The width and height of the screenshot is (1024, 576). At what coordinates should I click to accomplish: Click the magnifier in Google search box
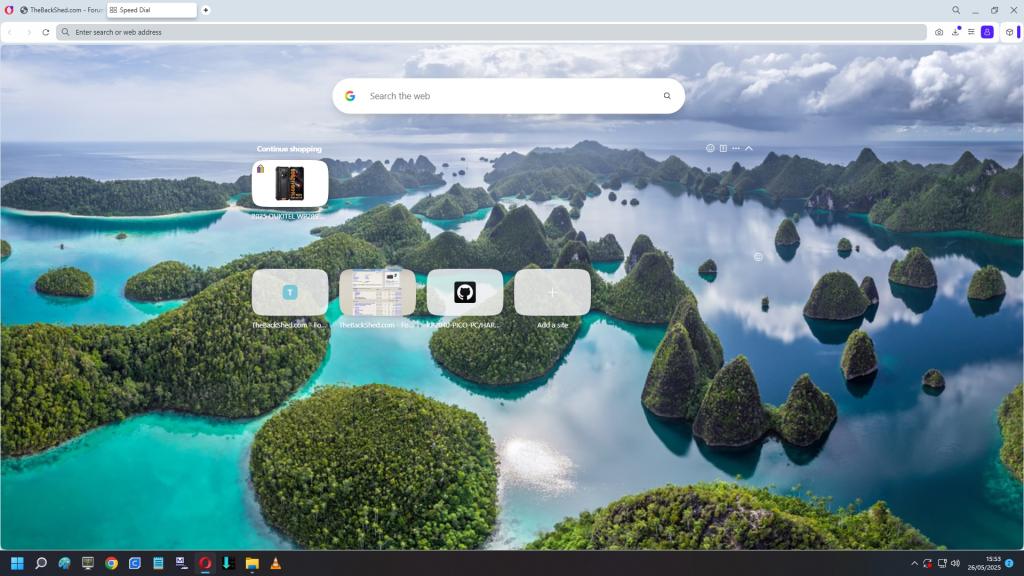coord(667,96)
